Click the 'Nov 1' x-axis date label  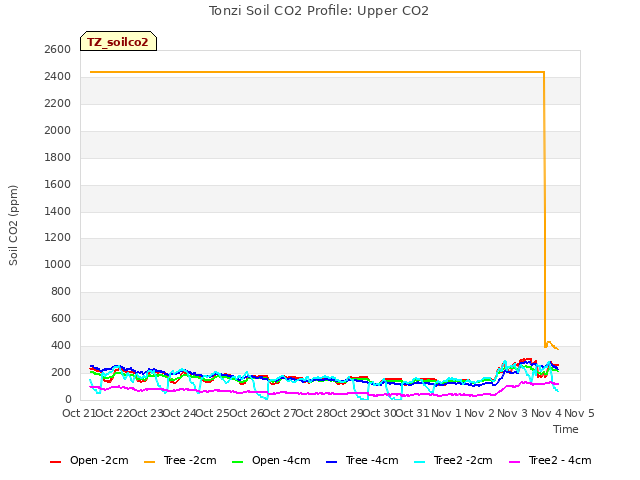point(446,413)
